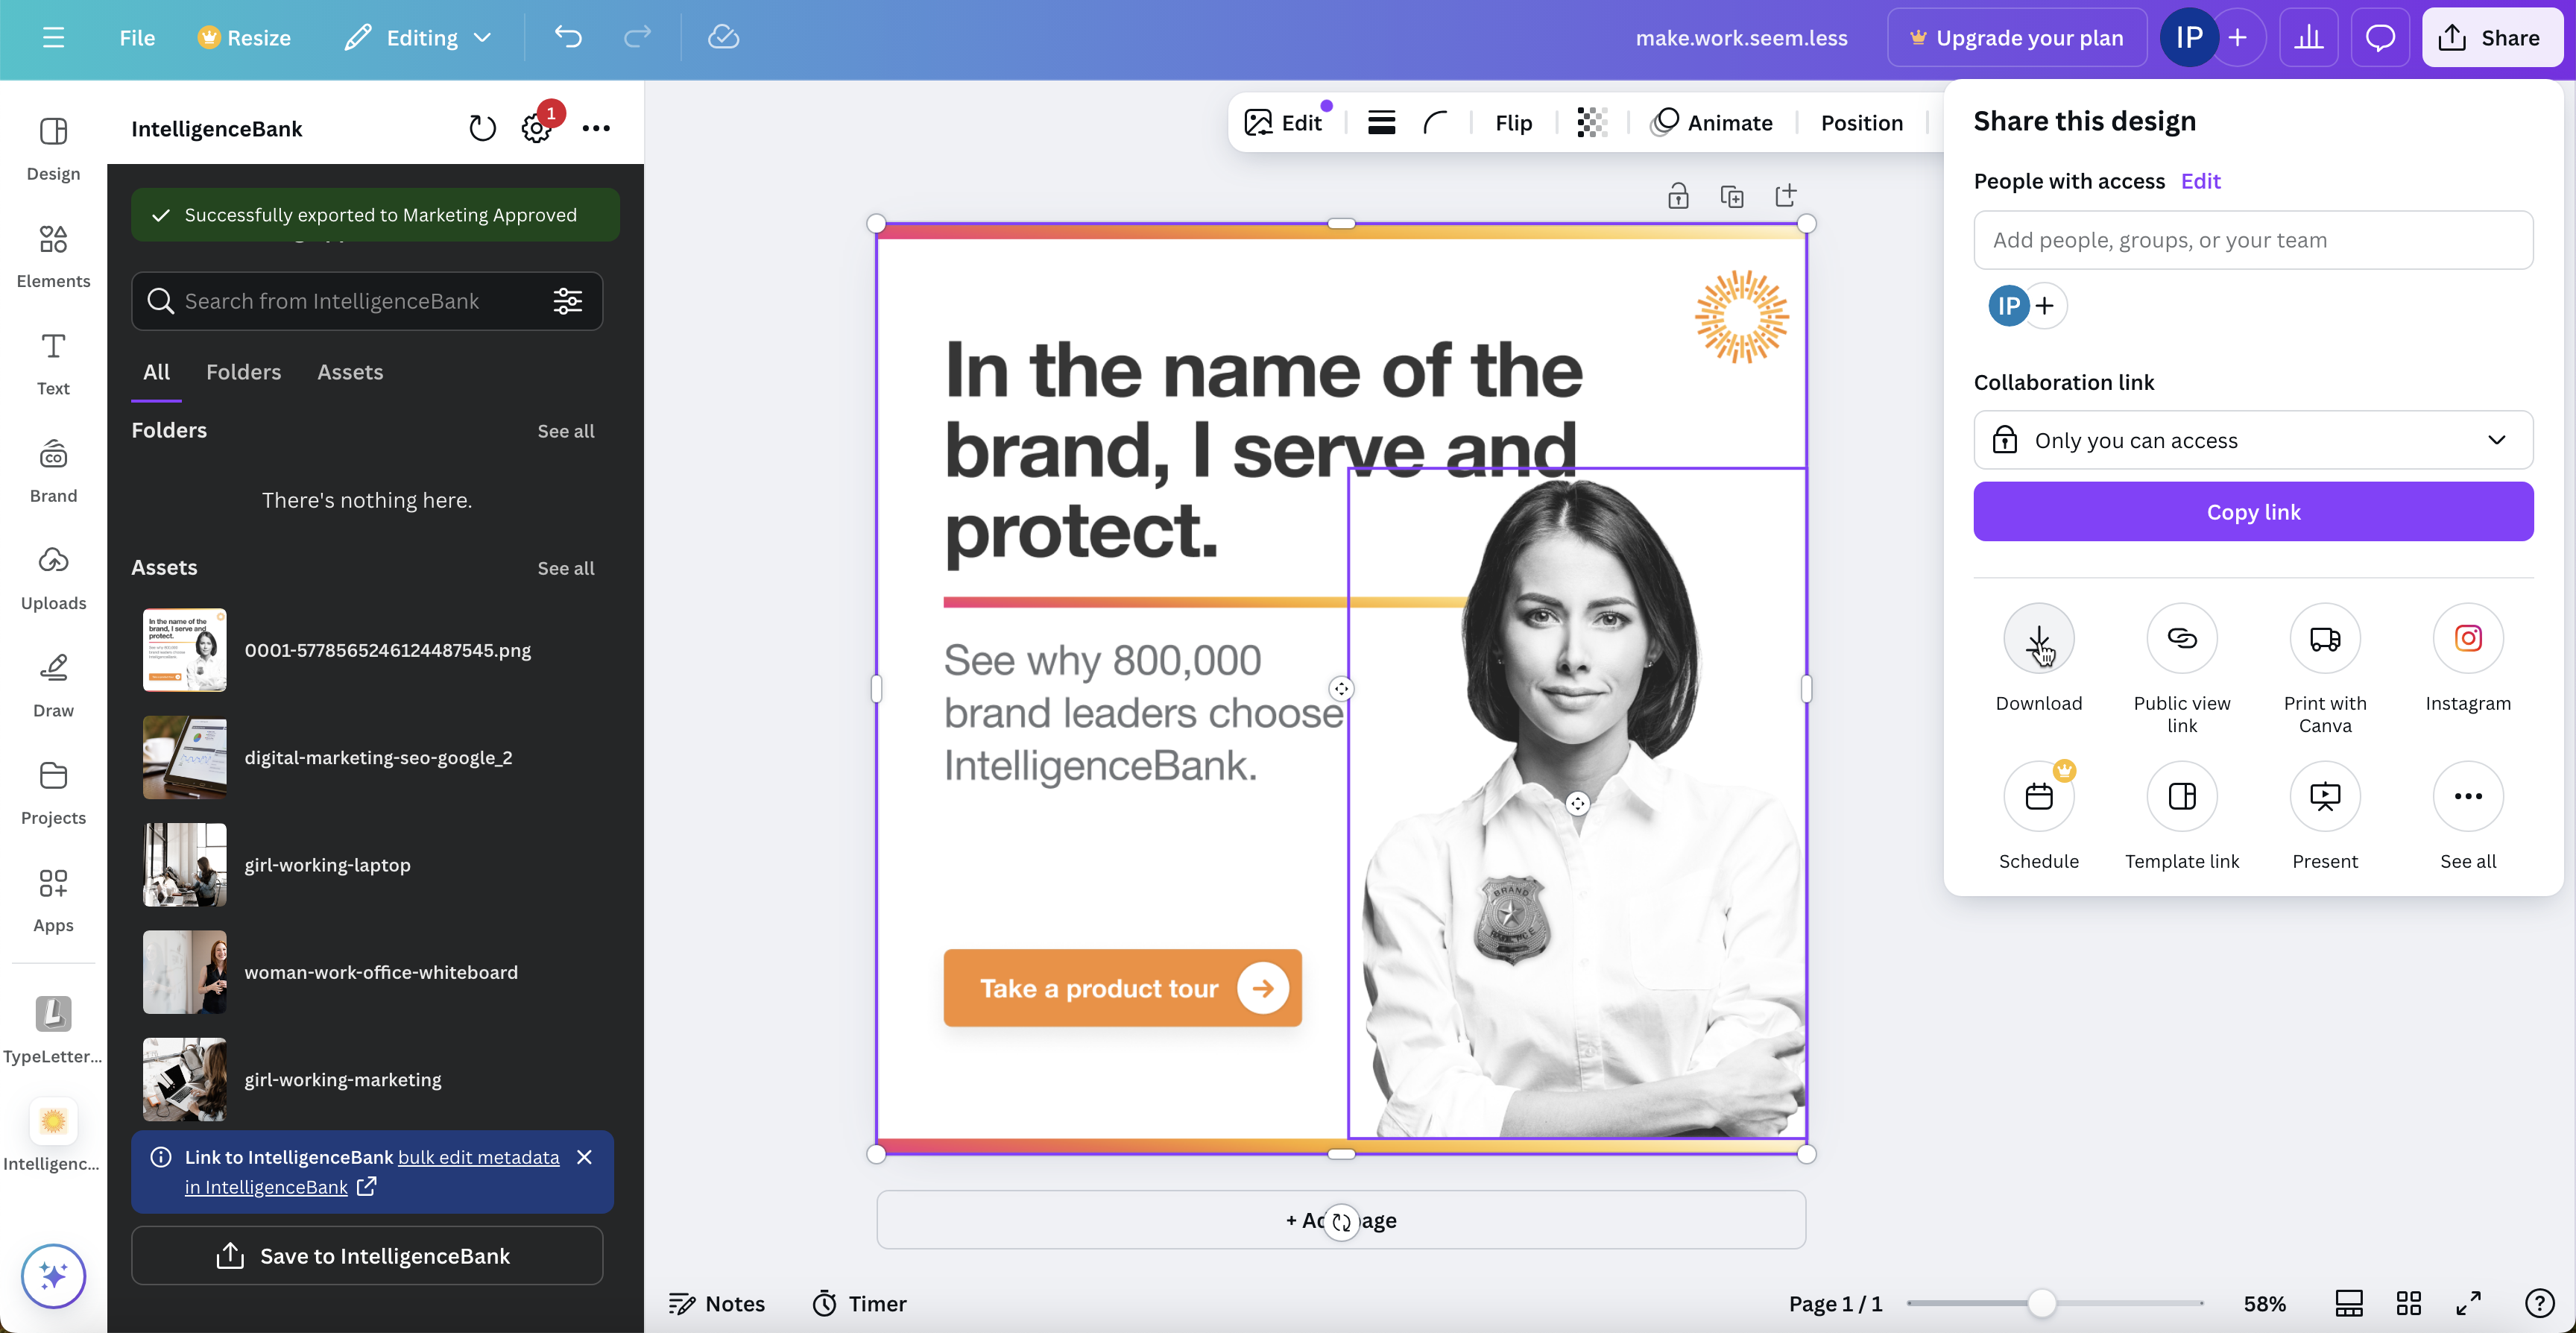Lock the selected page element
Viewport: 2576px width, 1333px height.
click(x=1678, y=196)
